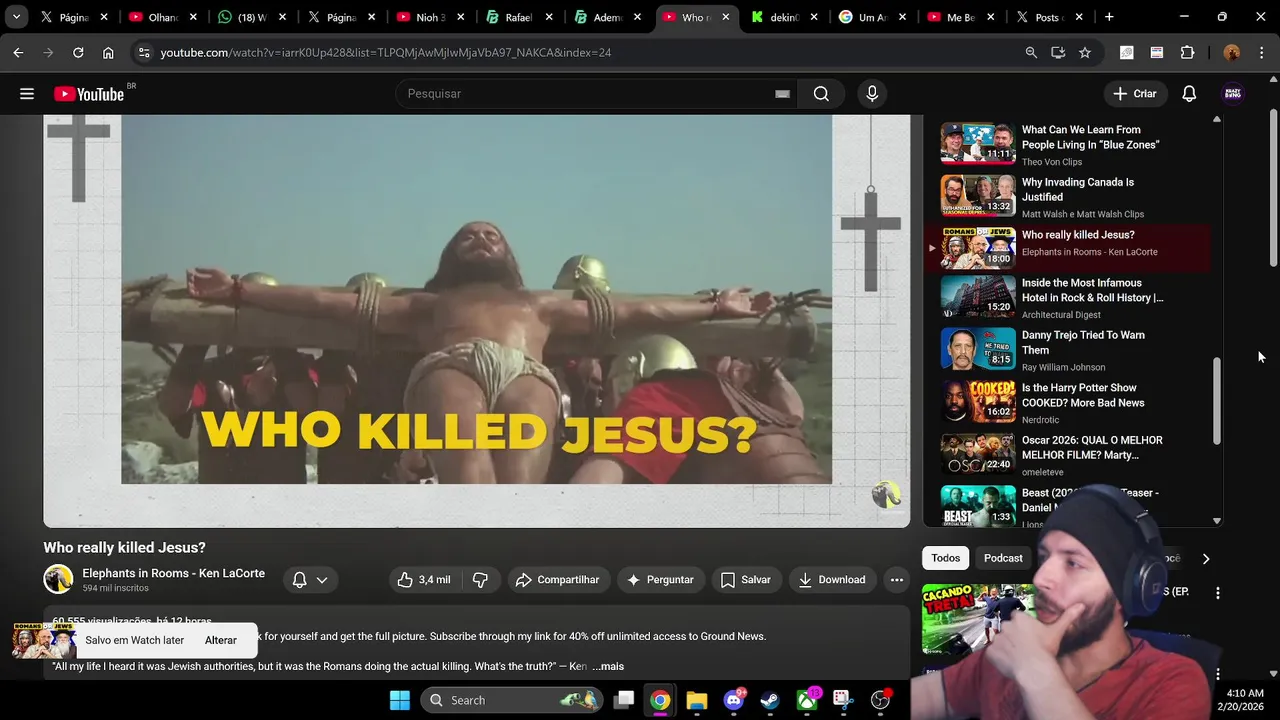Open the Beast teaser thumbnail in playlist
This screenshot has height=720, width=1280.
(978, 506)
